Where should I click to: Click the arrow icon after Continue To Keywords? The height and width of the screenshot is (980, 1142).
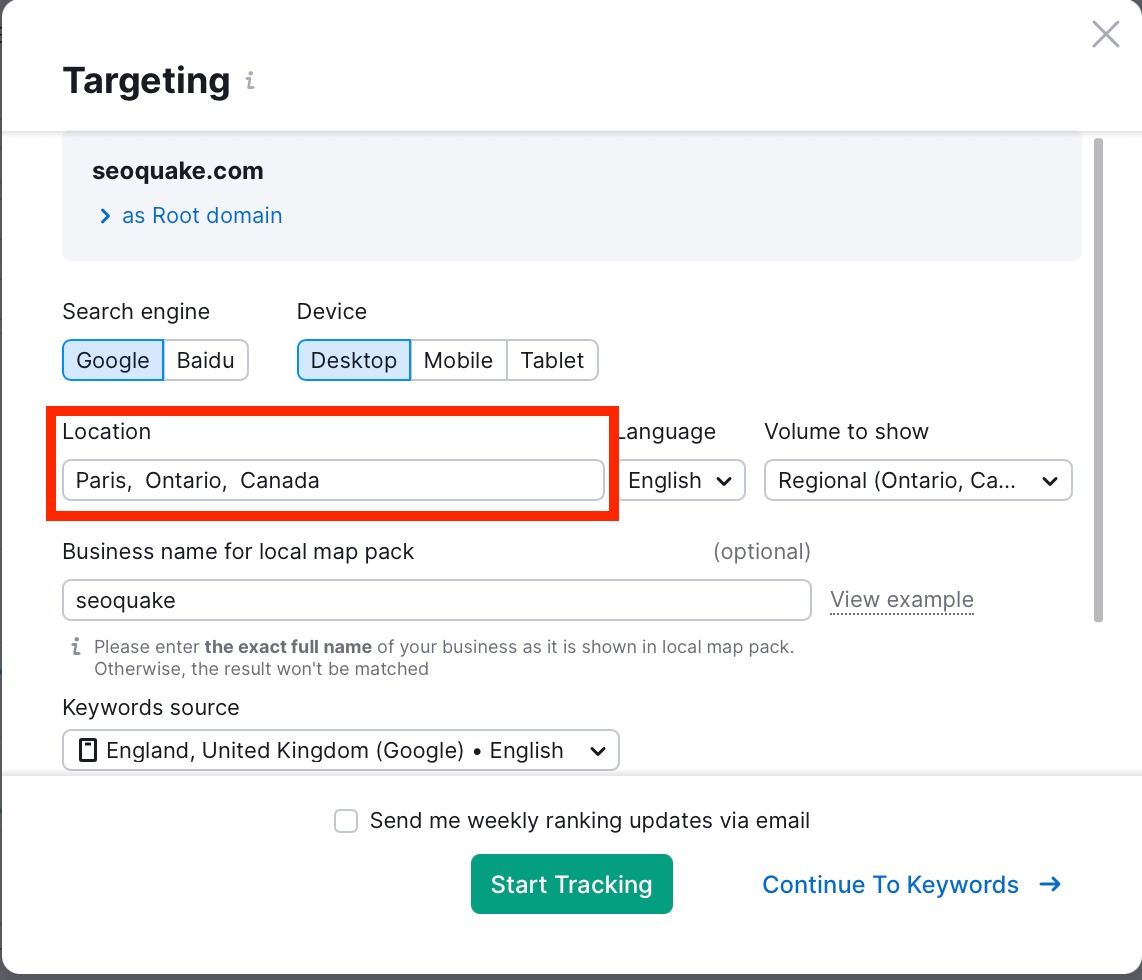pos(1050,884)
